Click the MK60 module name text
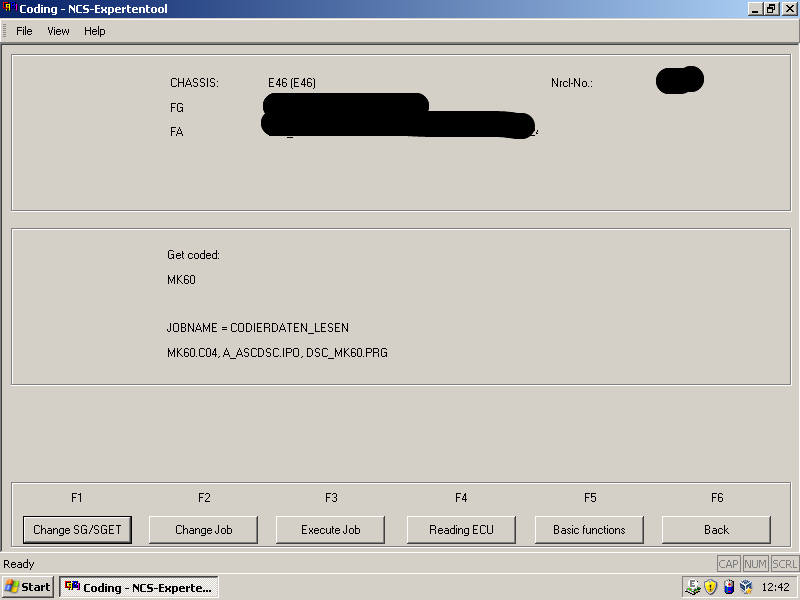The height and width of the screenshot is (600, 800). (x=181, y=280)
